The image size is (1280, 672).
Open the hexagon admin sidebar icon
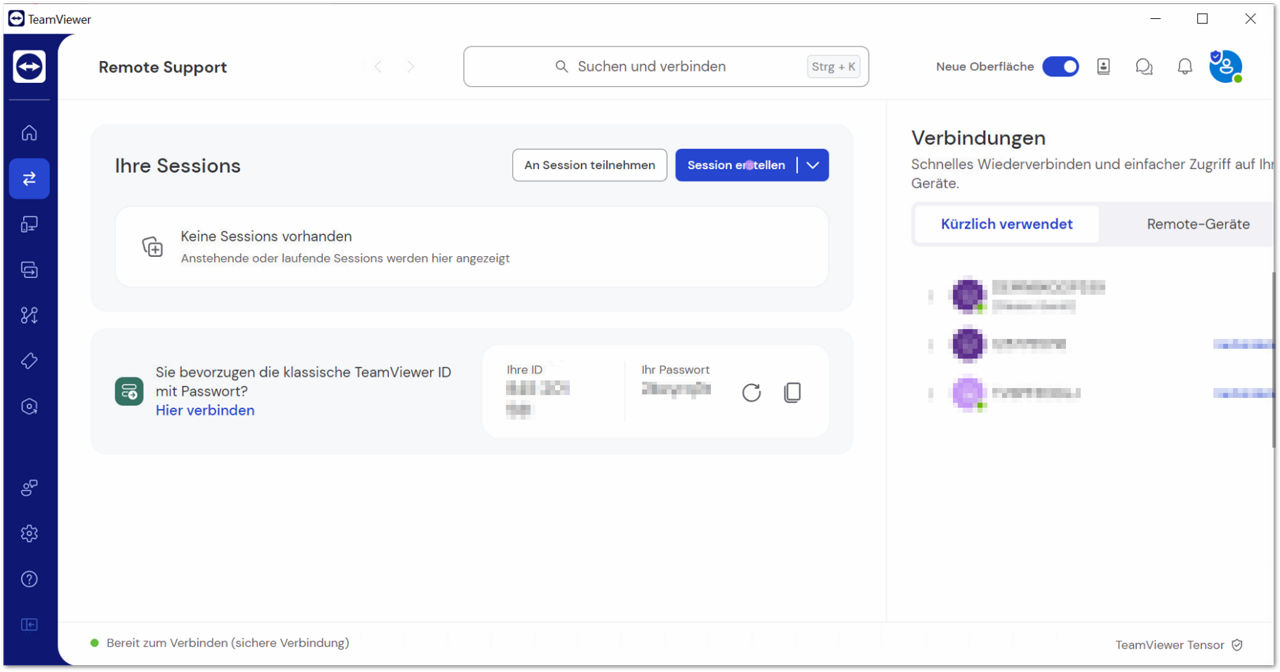[x=29, y=406]
